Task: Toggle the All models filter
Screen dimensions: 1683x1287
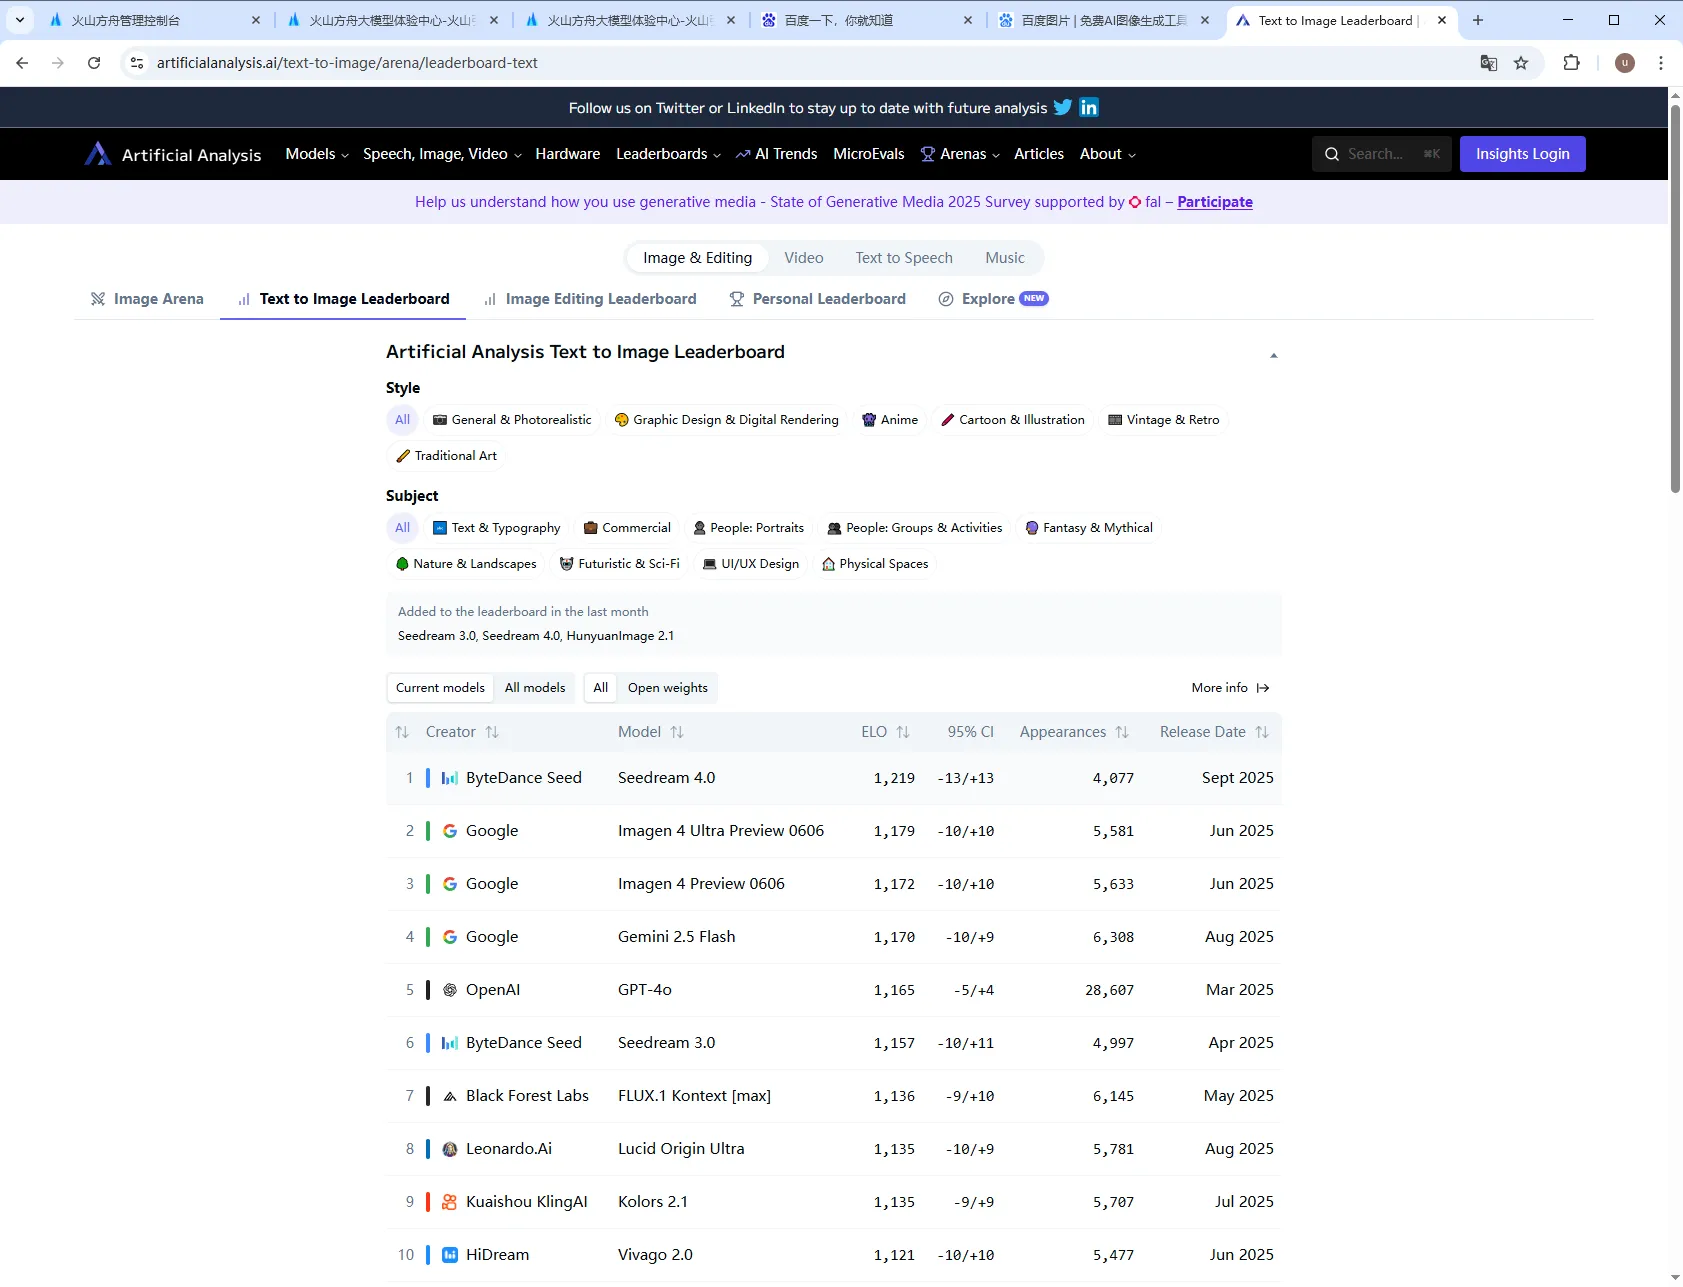Action: 535,688
